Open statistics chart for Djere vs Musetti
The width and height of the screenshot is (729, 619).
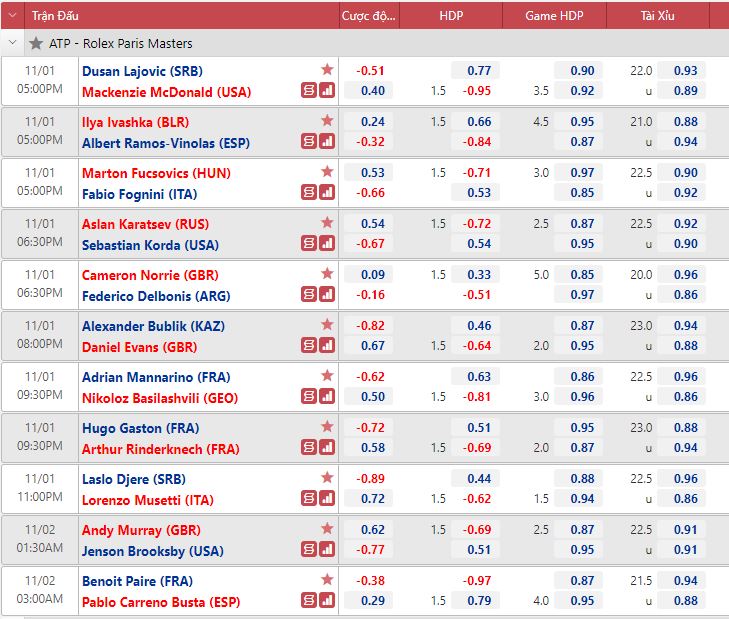click(x=327, y=498)
